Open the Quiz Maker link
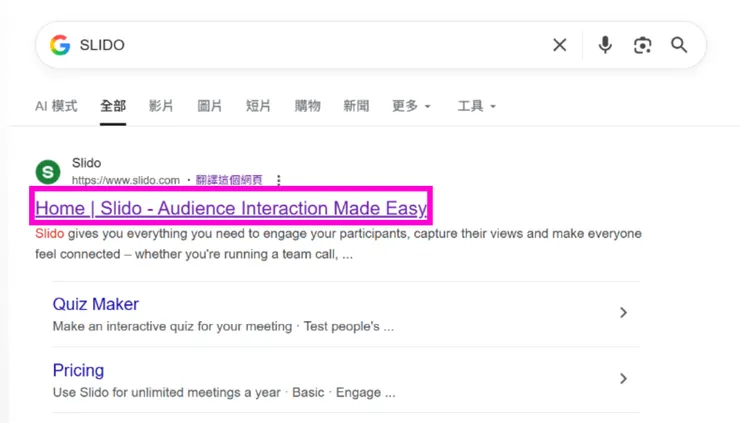Image resolution: width=740 pixels, height=423 pixels. tap(96, 304)
